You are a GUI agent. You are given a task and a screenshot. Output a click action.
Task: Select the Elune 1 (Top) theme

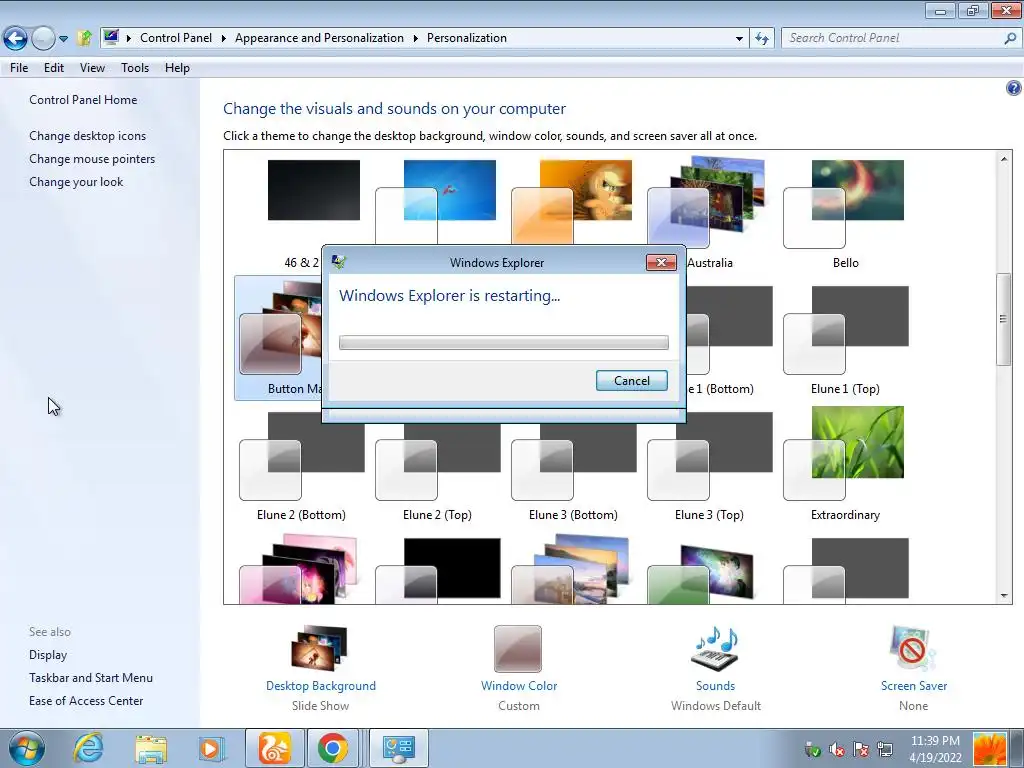(x=845, y=339)
